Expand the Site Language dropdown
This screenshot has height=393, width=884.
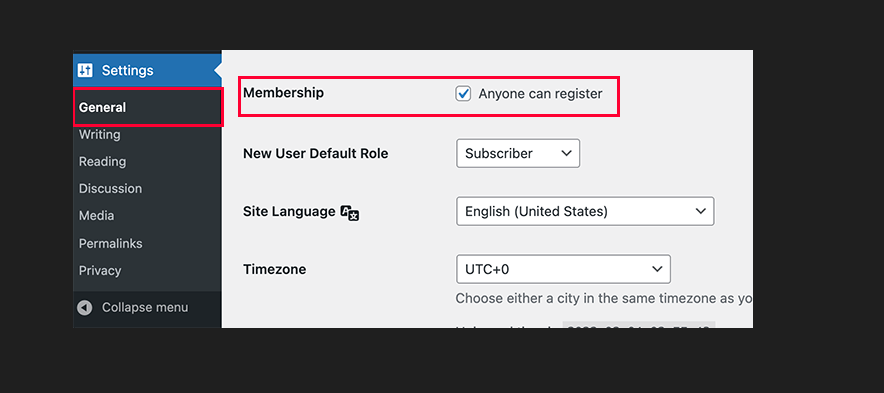pos(585,211)
